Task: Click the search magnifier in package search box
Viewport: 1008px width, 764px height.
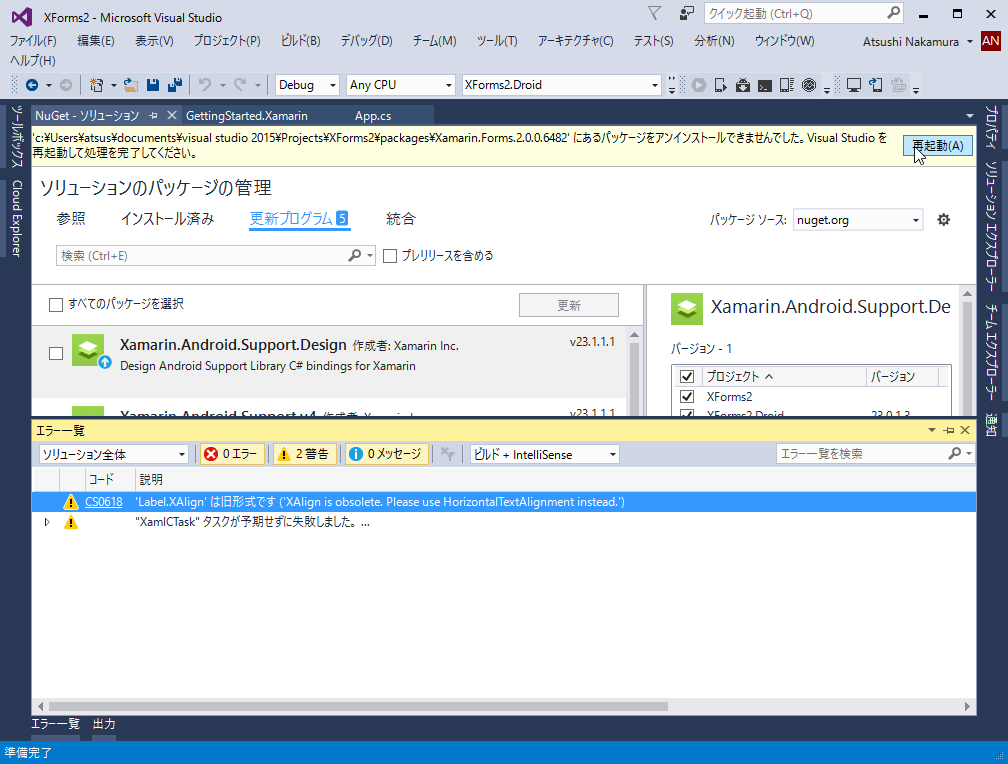Action: tap(354, 255)
